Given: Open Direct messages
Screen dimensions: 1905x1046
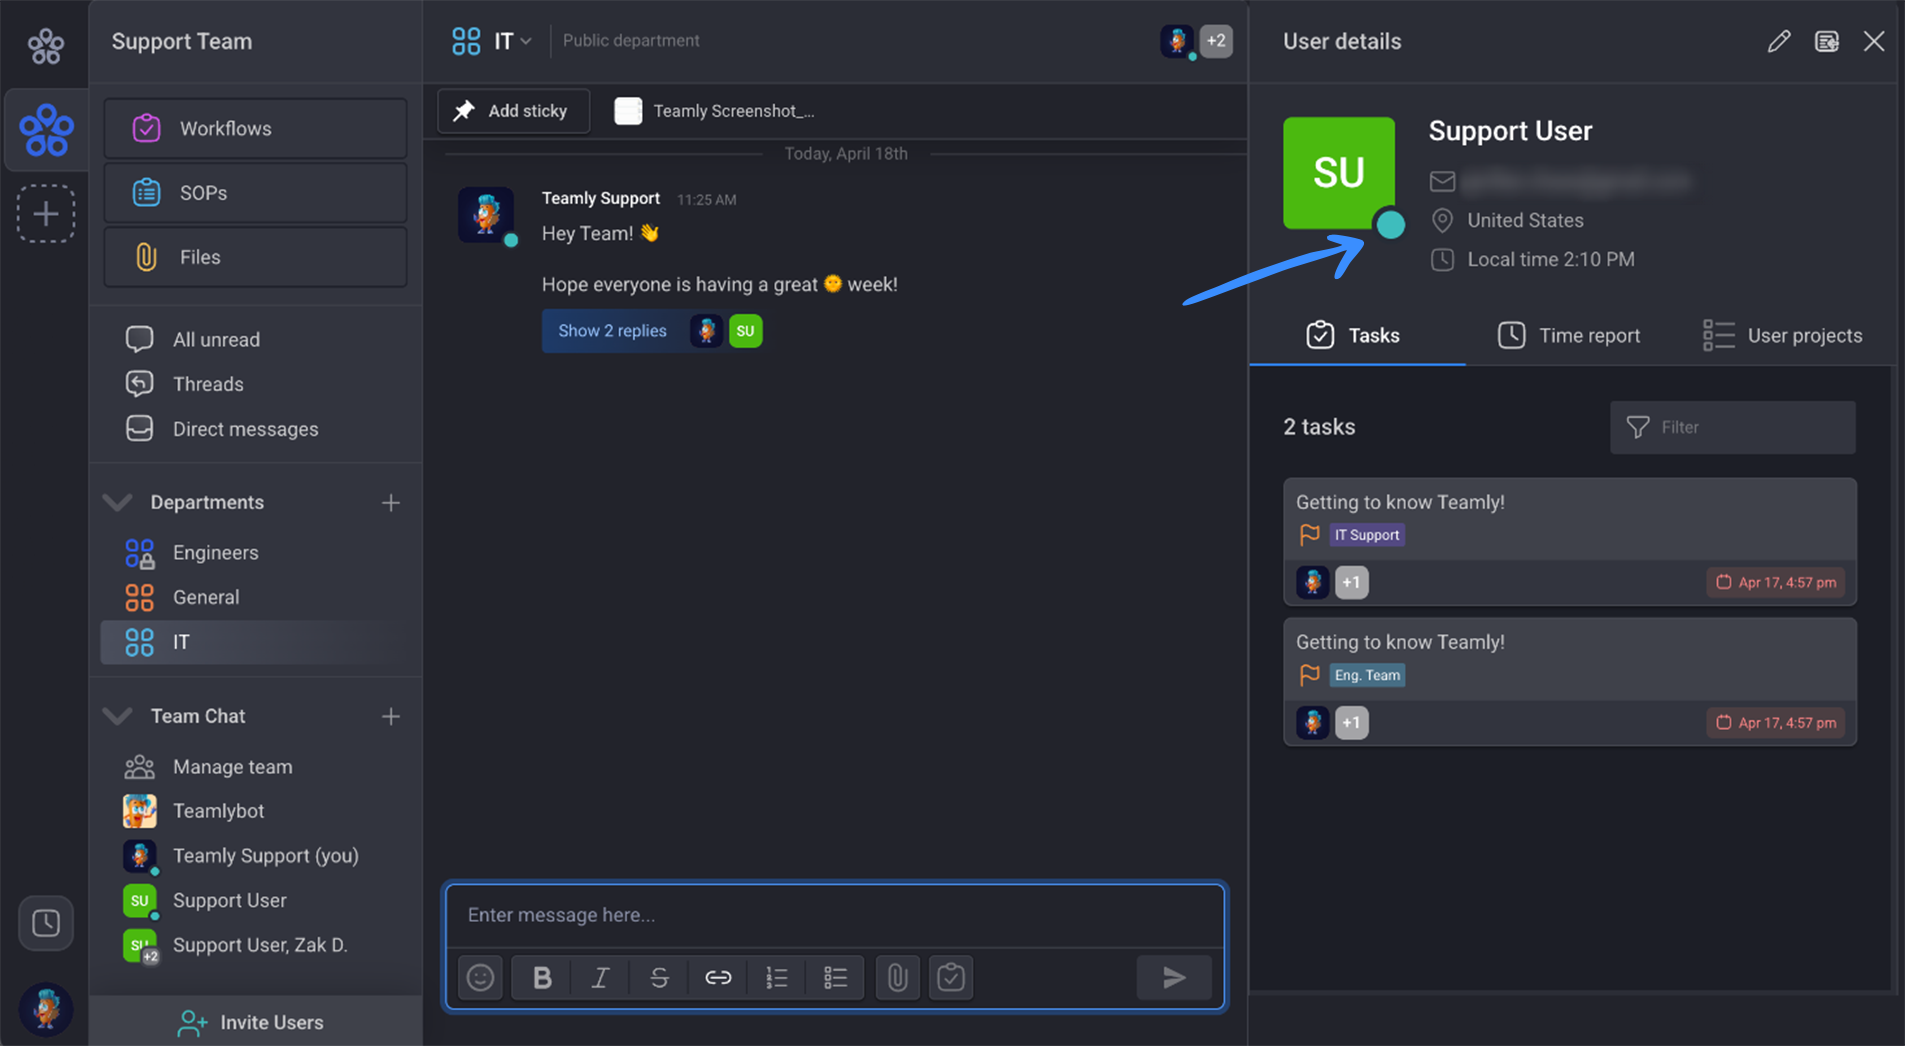Looking at the screenshot, I should click(245, 429).
